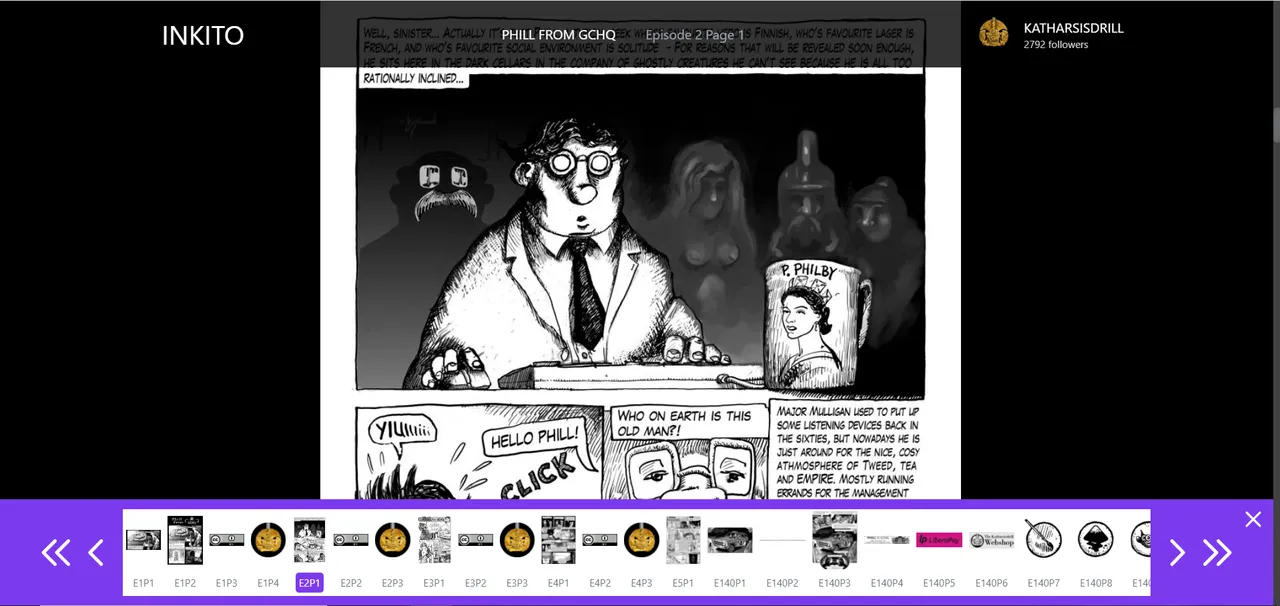Open the KATHARSISDRILL profile name
Screen dimensions: 1280x606
[x=1073, y=28]
